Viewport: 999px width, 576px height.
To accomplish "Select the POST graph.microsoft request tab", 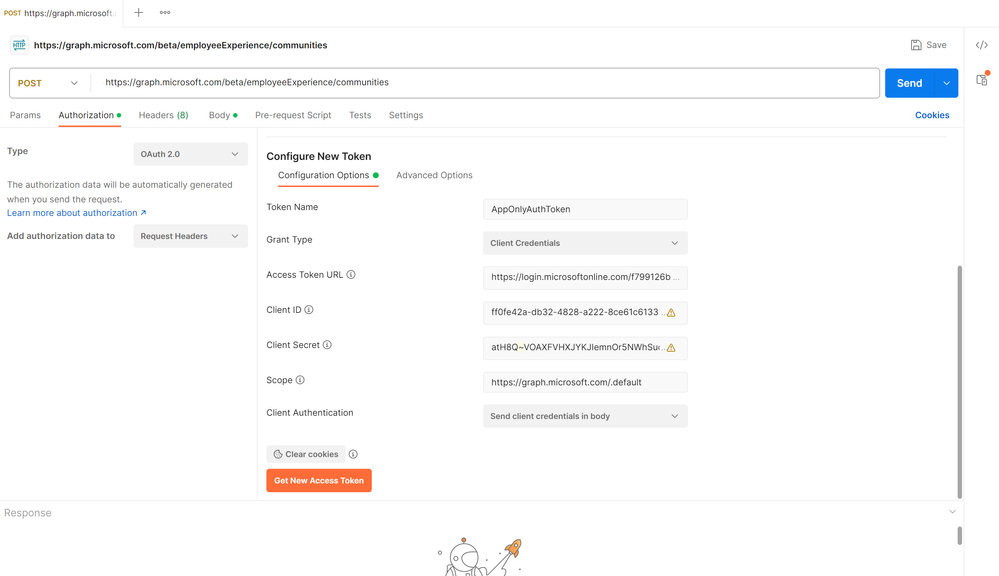I will point(61,13).
